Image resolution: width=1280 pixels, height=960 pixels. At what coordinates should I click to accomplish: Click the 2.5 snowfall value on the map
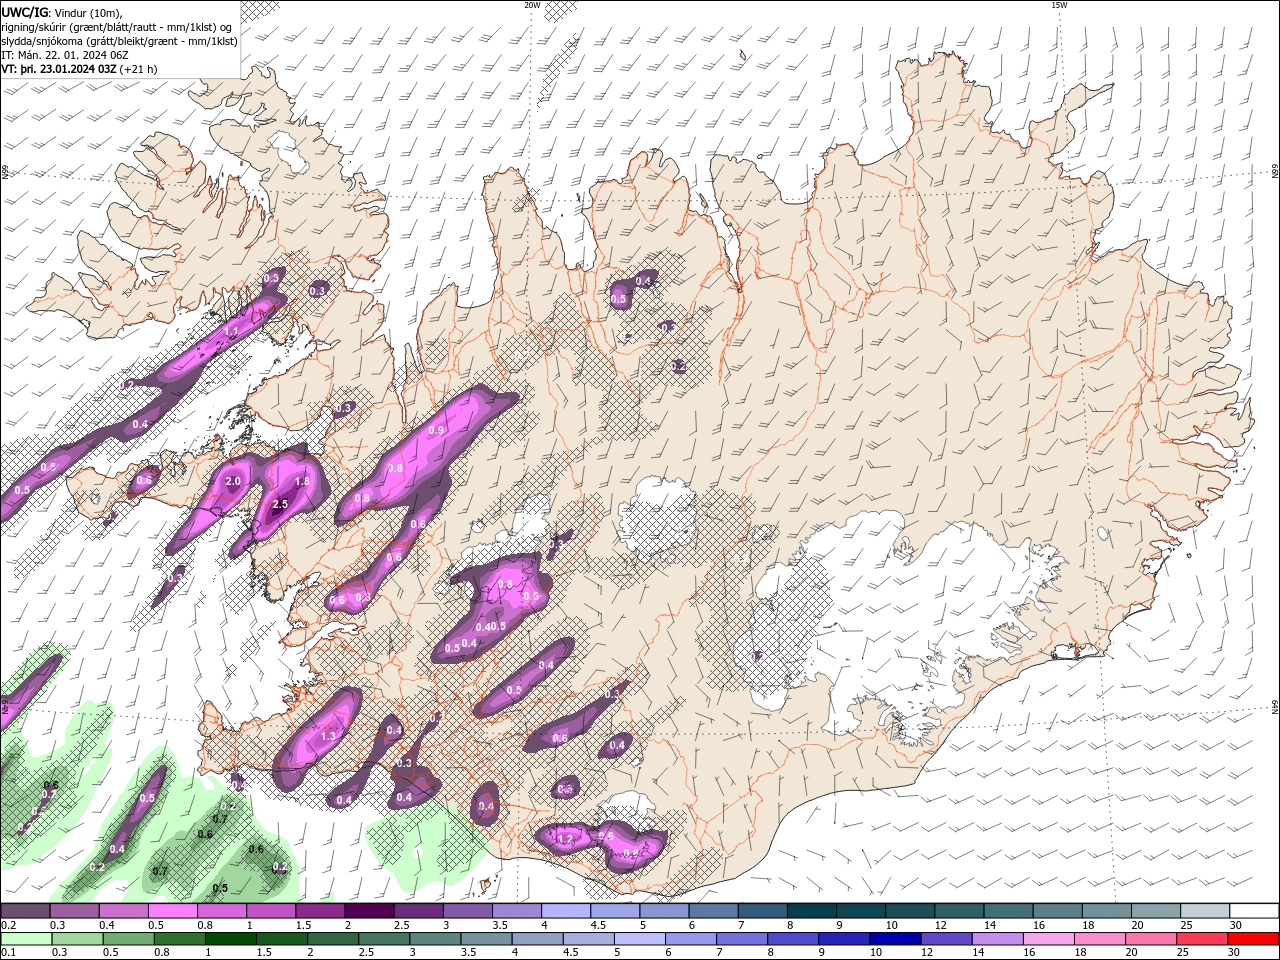tap(280, 504)
